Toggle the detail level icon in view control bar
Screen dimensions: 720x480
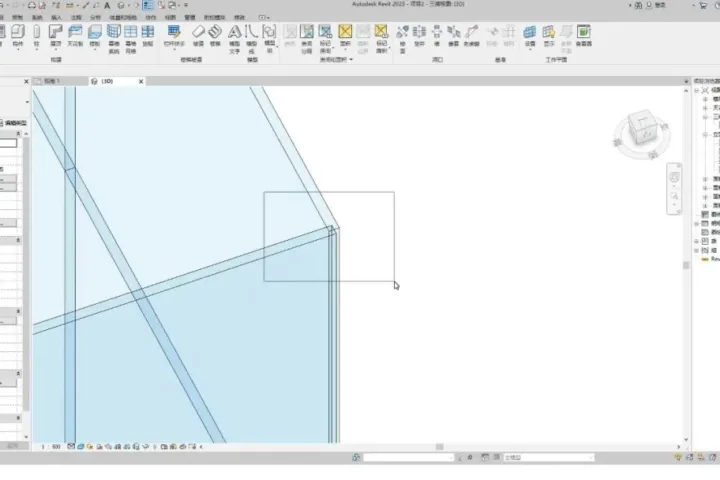click(71, 446)
